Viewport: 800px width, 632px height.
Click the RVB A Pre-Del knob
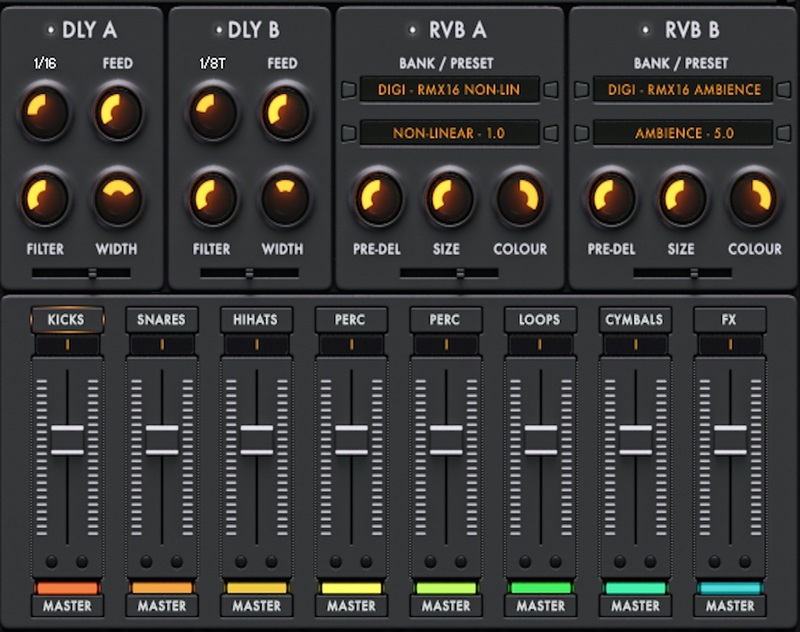pyautogui.click(x=379, y=199)
